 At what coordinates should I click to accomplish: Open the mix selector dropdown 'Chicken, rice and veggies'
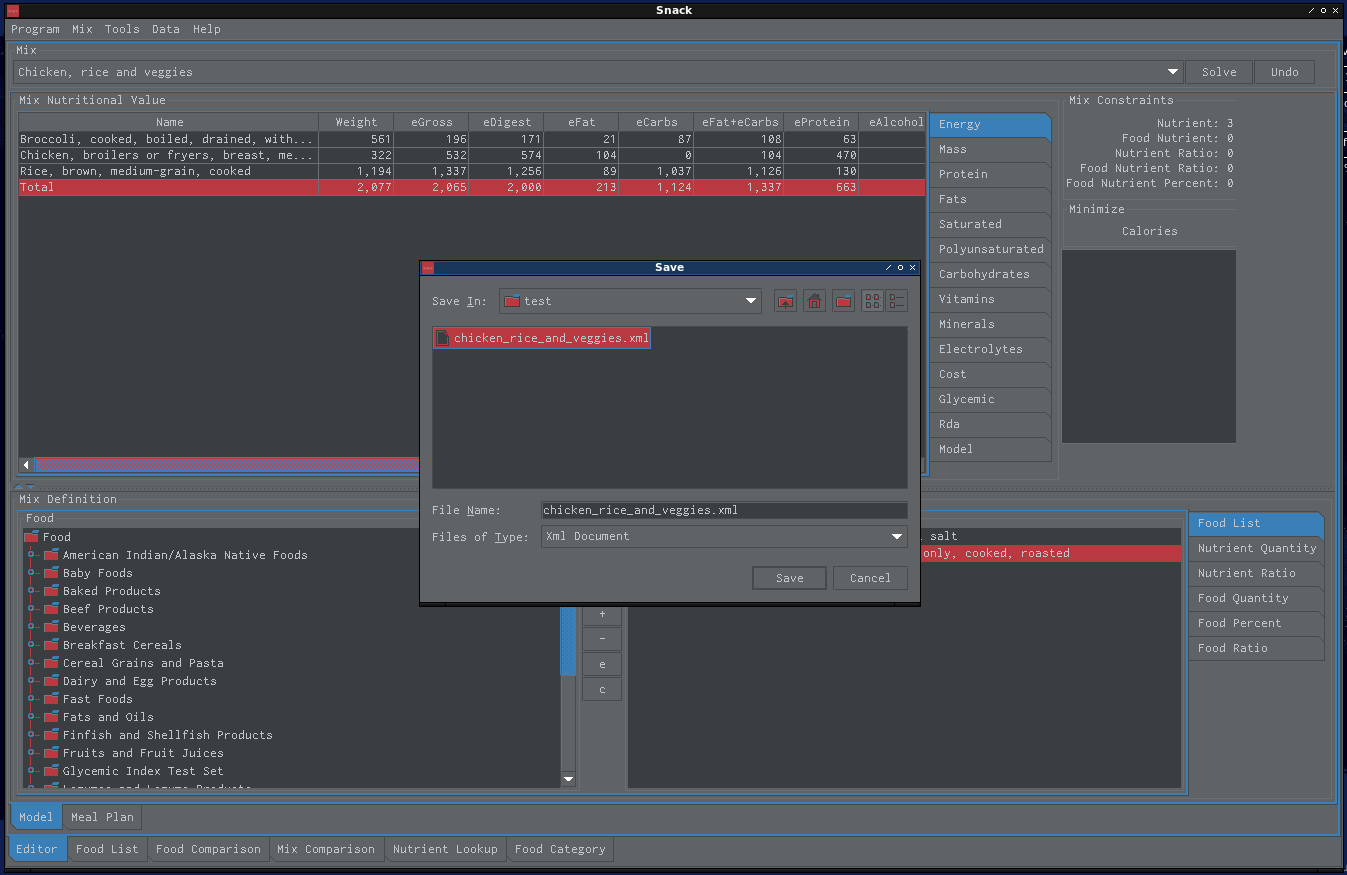1173,72
